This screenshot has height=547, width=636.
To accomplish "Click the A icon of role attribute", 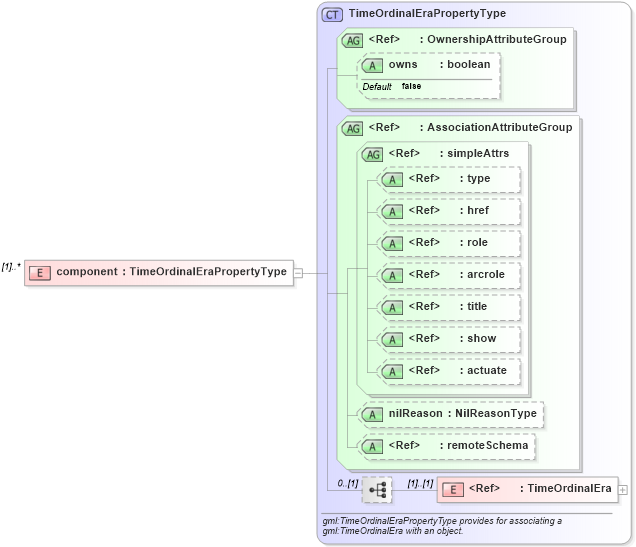I will pos(392,244).
